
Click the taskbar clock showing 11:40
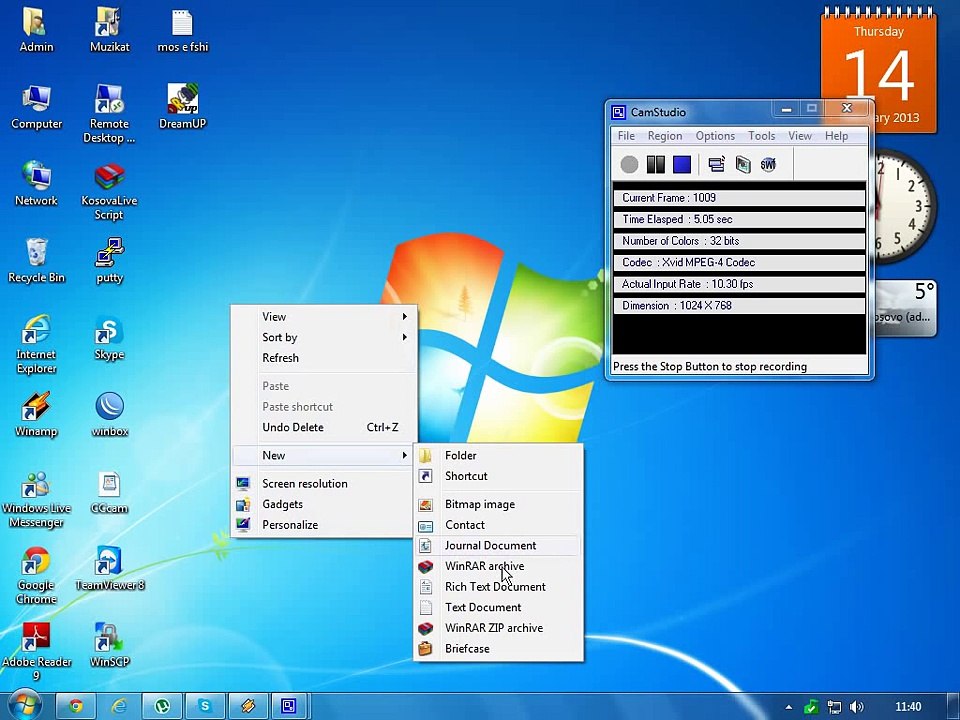click(908, 707)
